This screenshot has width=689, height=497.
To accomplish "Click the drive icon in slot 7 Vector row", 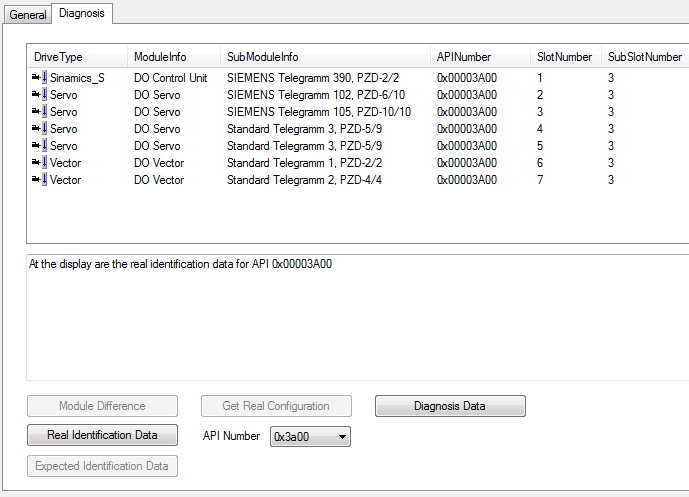I will click(40, 180).
